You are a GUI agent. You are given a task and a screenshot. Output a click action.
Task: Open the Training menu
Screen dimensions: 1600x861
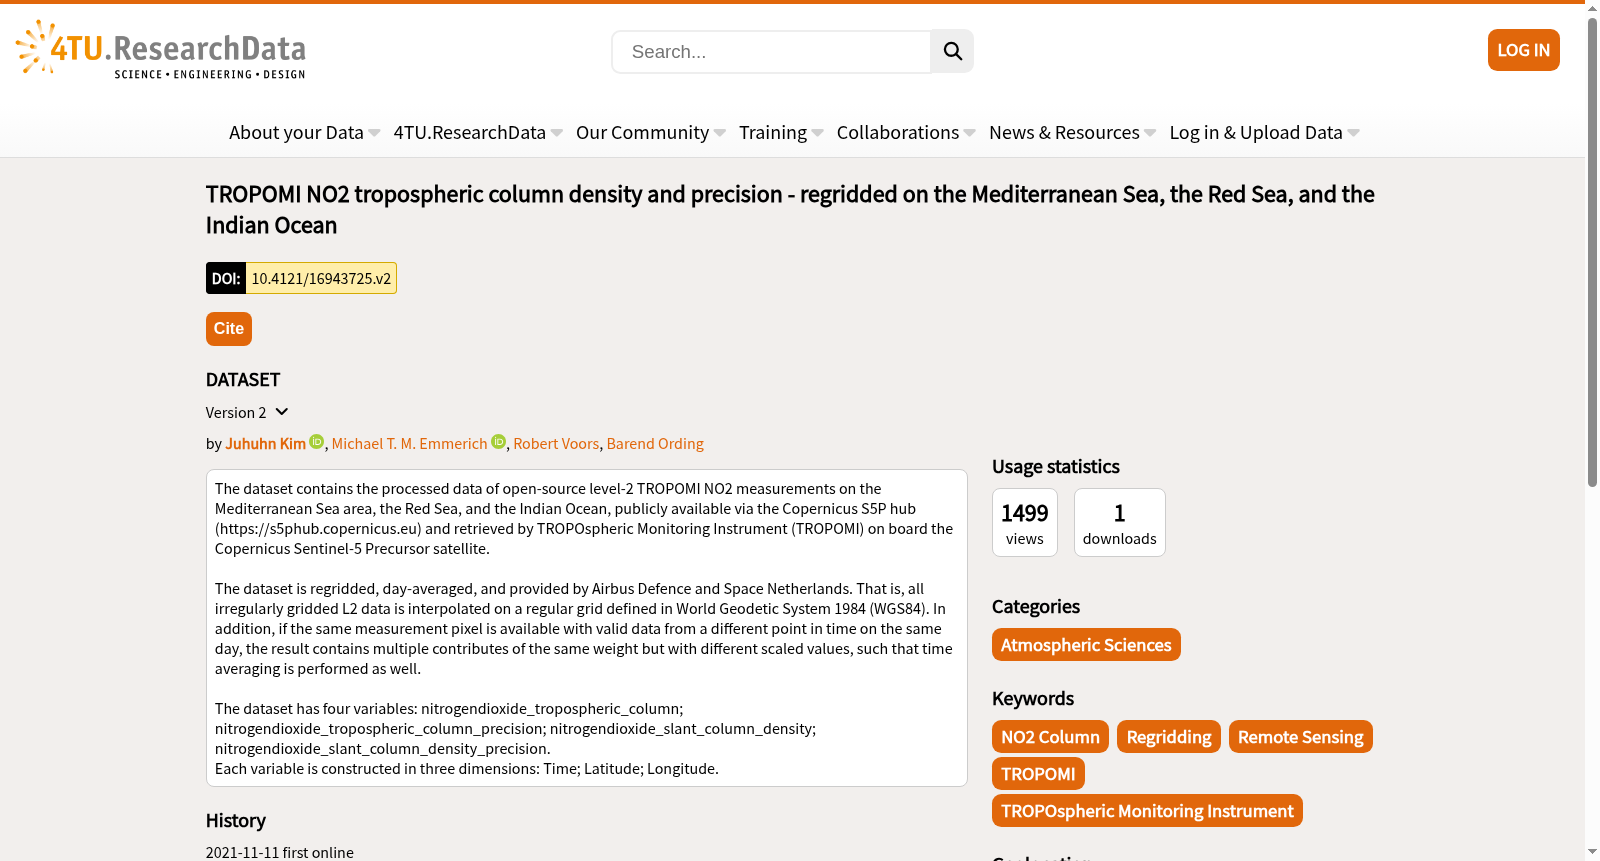coord(780,132)
